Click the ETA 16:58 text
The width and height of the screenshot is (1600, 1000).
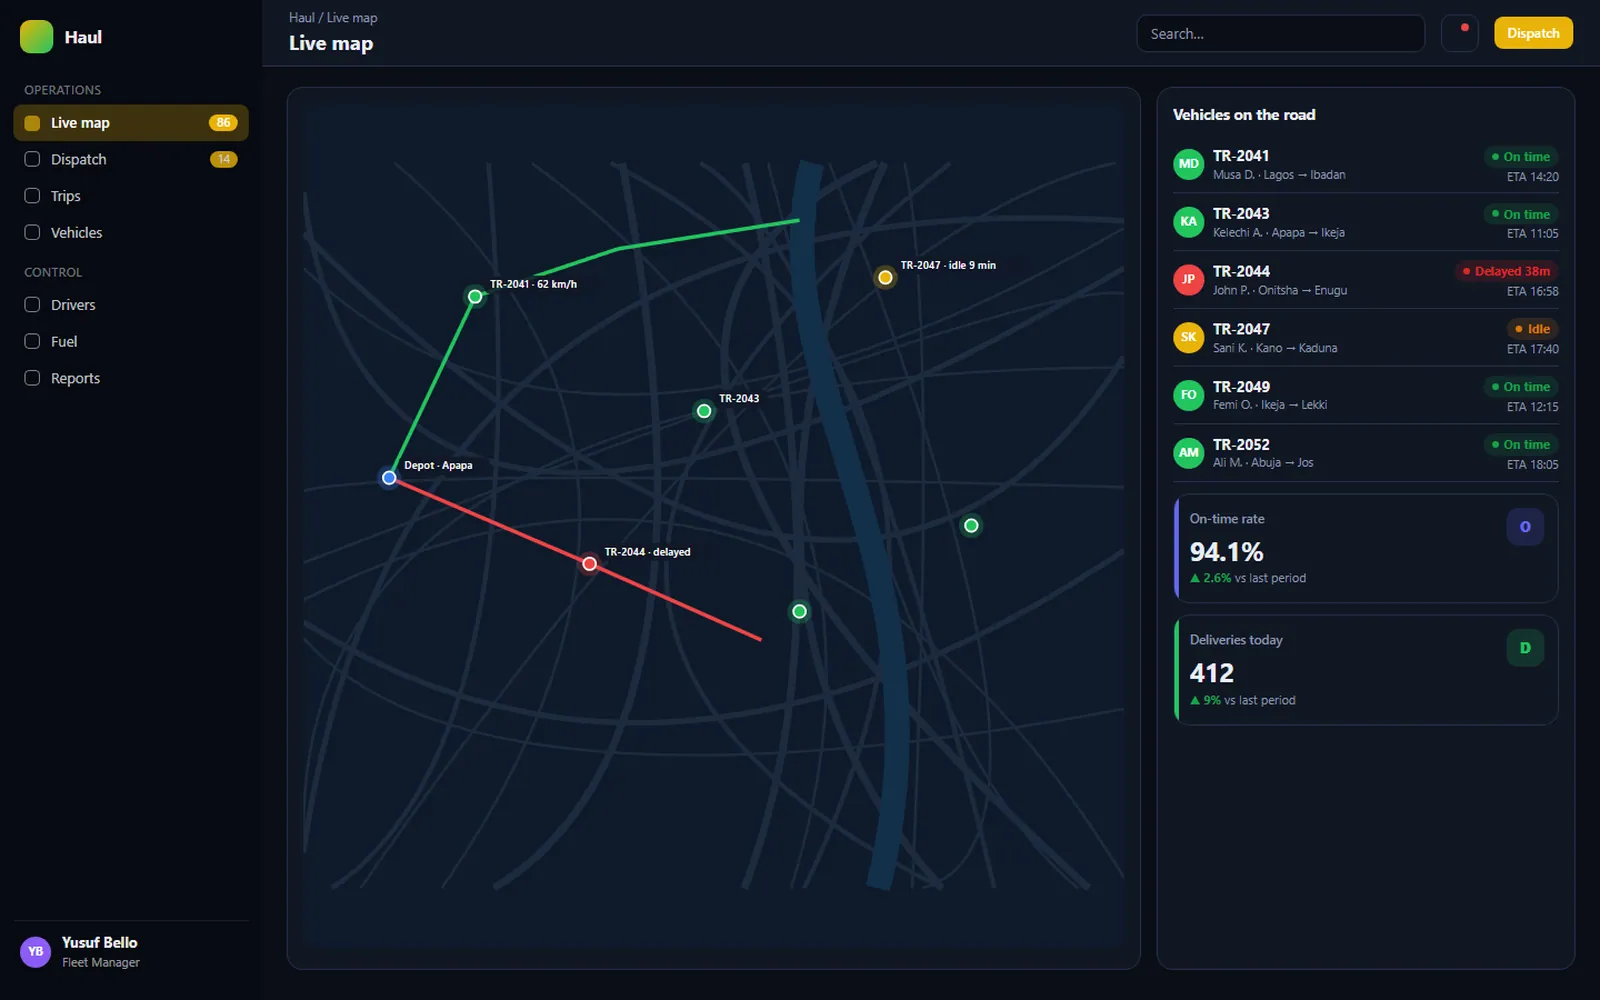pyautogui.click(x=1533, y=292)
